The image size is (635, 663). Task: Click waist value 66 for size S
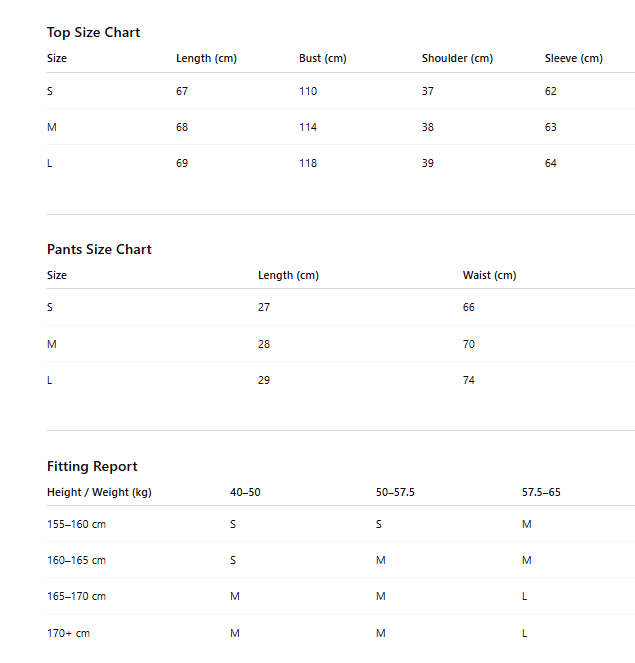tap(468, 307)
